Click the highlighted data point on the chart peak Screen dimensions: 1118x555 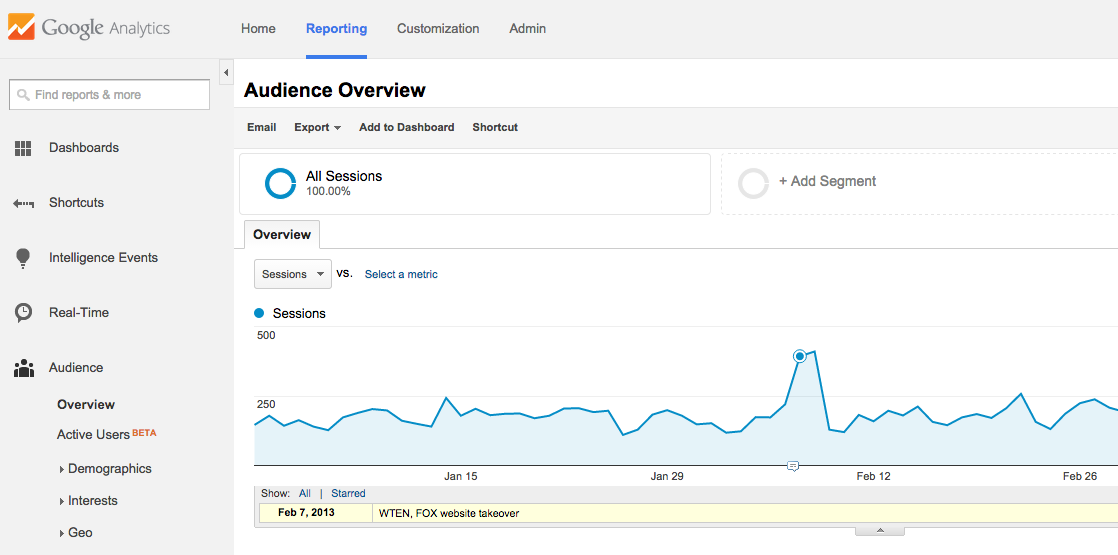(799, 356)
